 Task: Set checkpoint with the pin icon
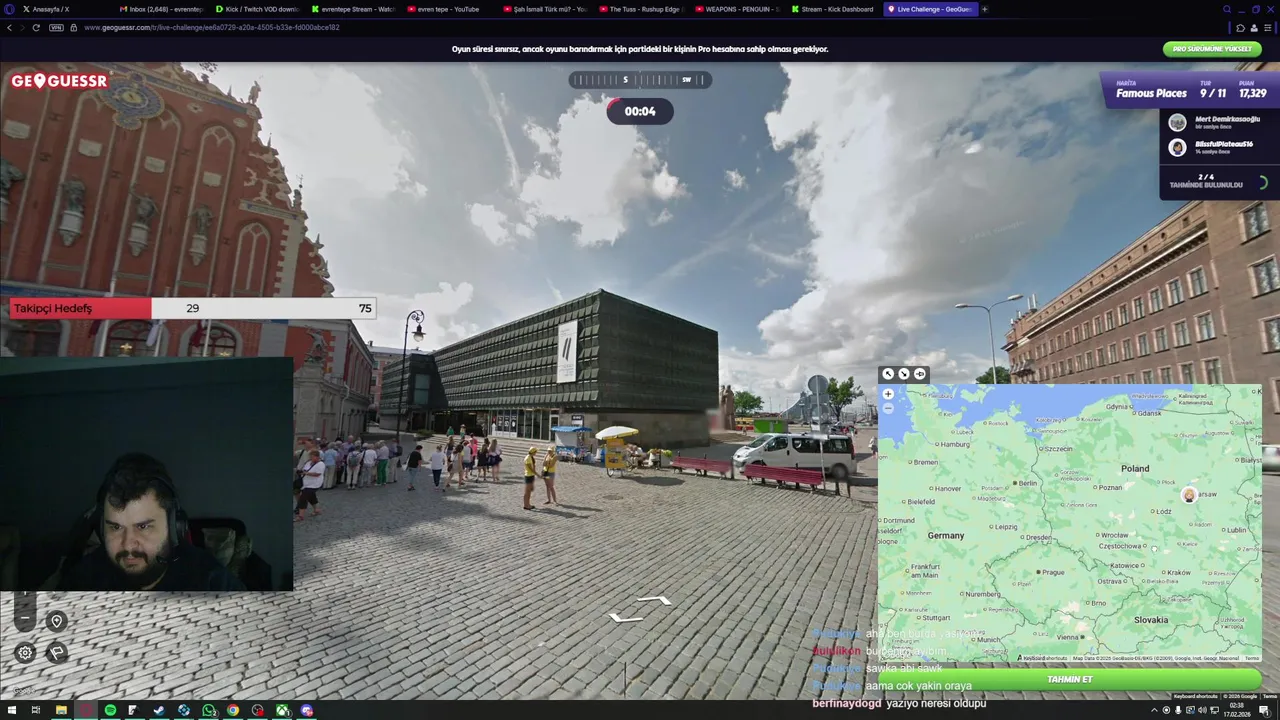click(x=57, y=621)
